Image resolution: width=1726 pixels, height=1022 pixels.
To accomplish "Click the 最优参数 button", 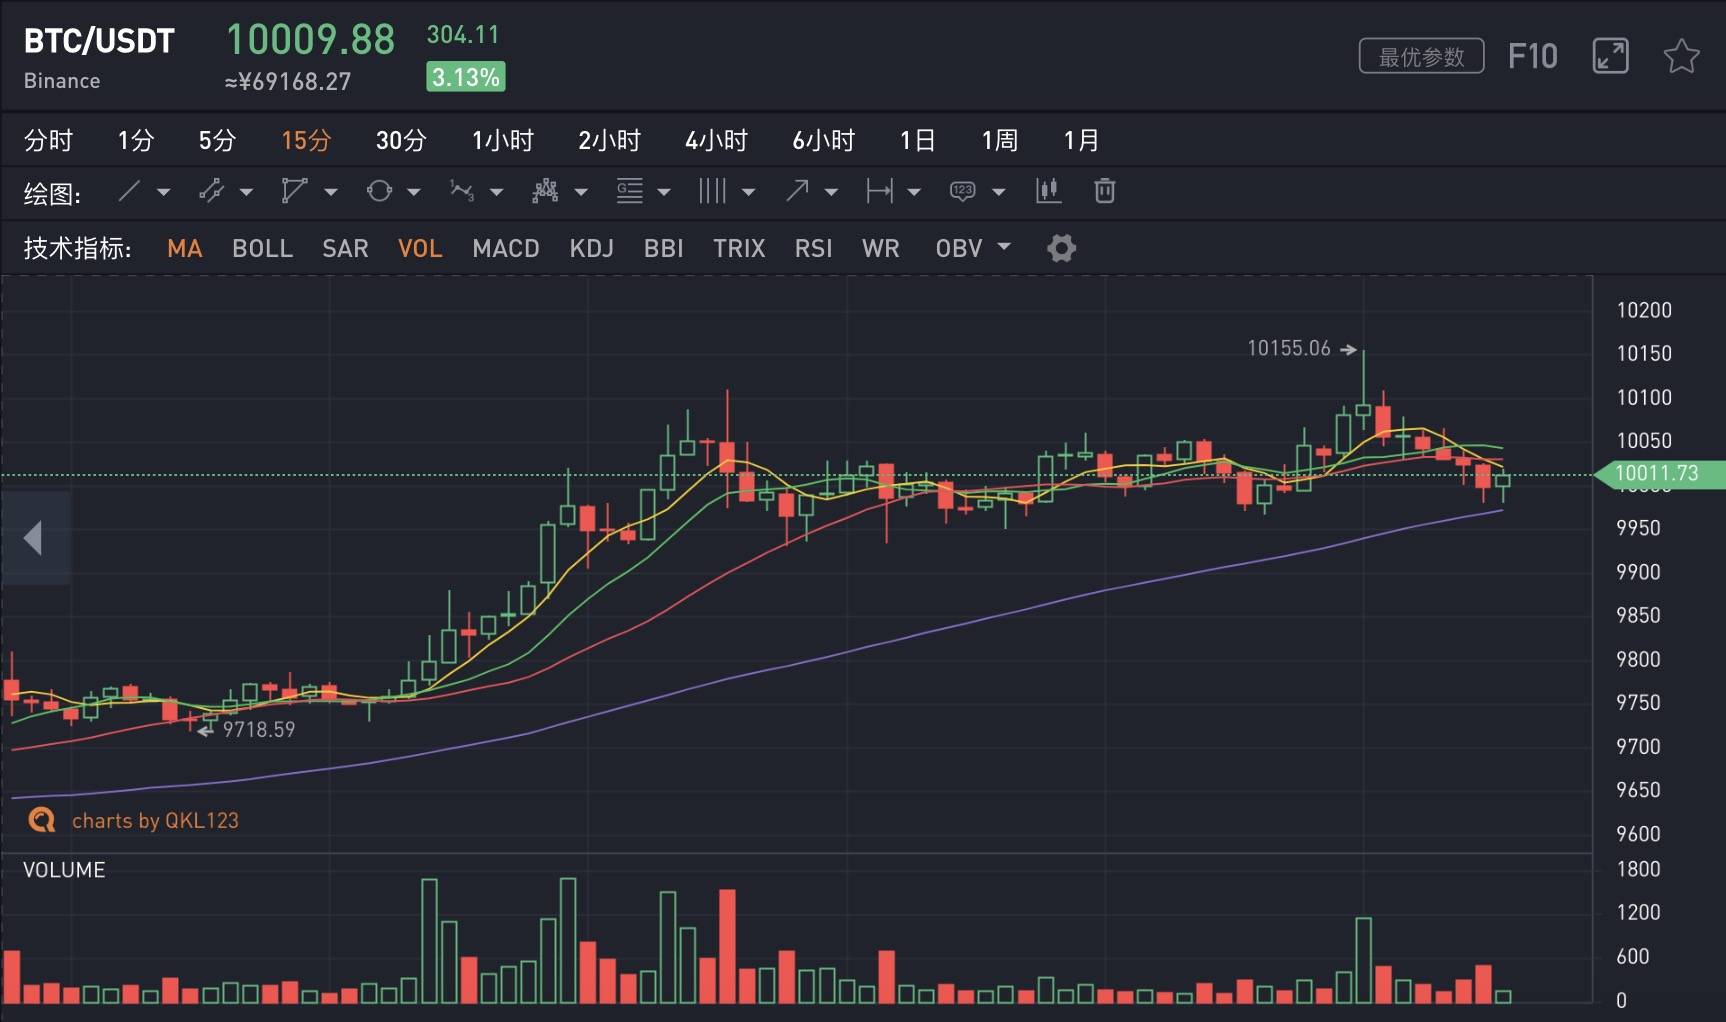I will tap(1421, 56).
